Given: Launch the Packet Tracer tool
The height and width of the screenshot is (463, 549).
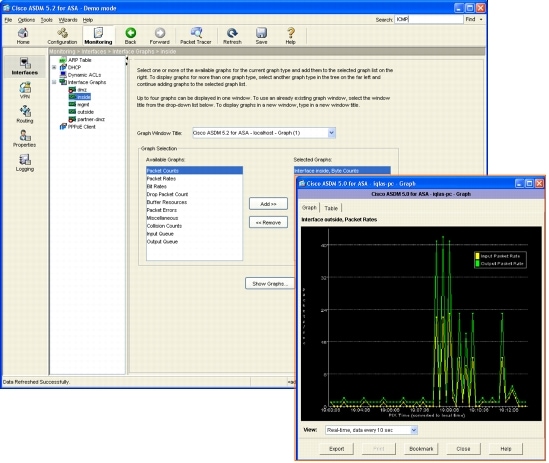Looking at the screenshot, I should tap(196, 36).
